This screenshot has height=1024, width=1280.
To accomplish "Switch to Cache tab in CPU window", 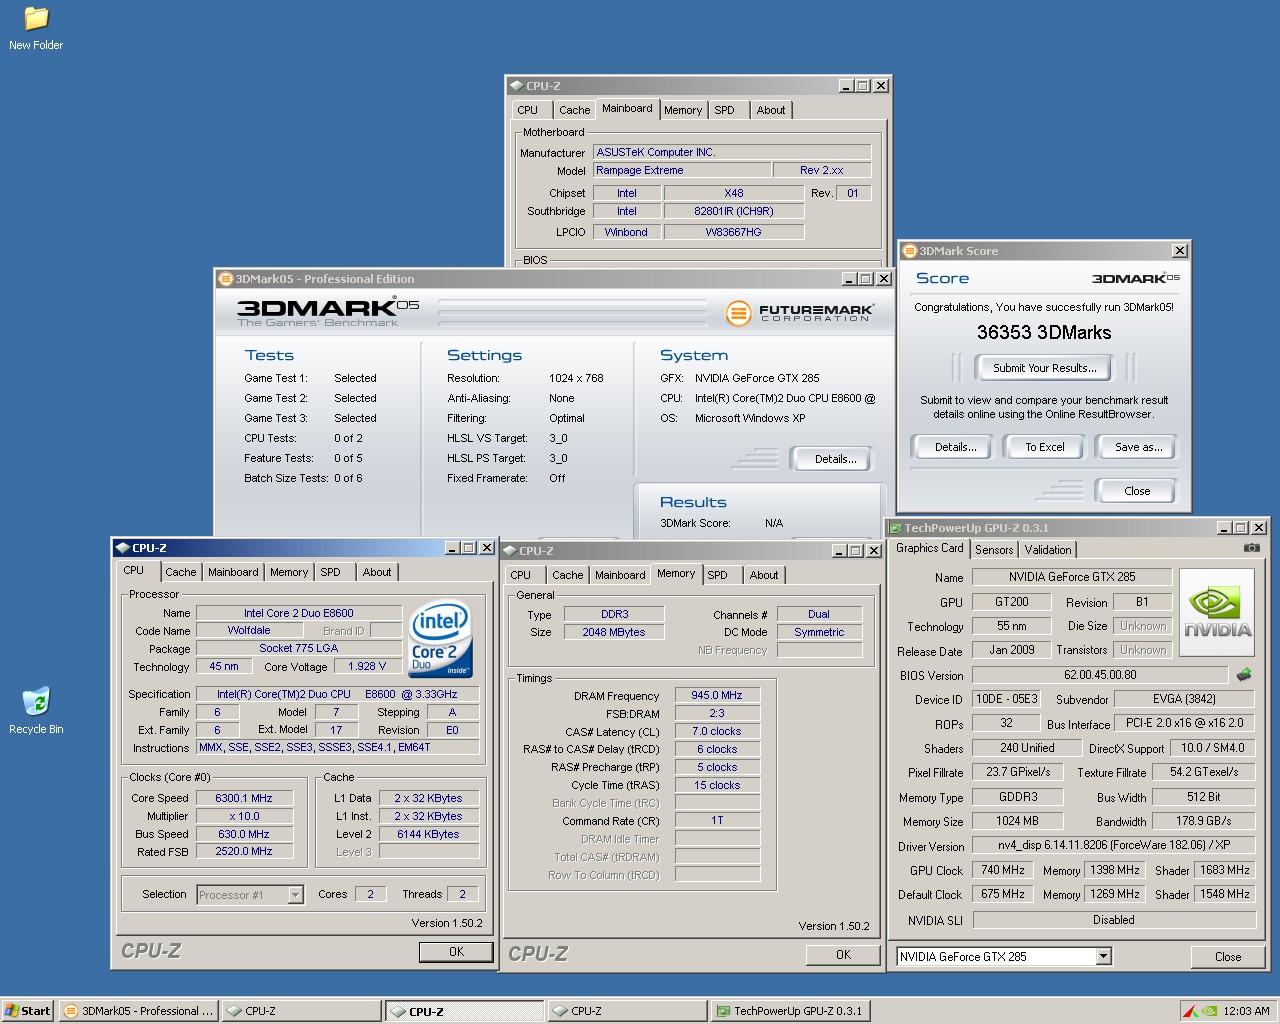I will click(180, 572).
